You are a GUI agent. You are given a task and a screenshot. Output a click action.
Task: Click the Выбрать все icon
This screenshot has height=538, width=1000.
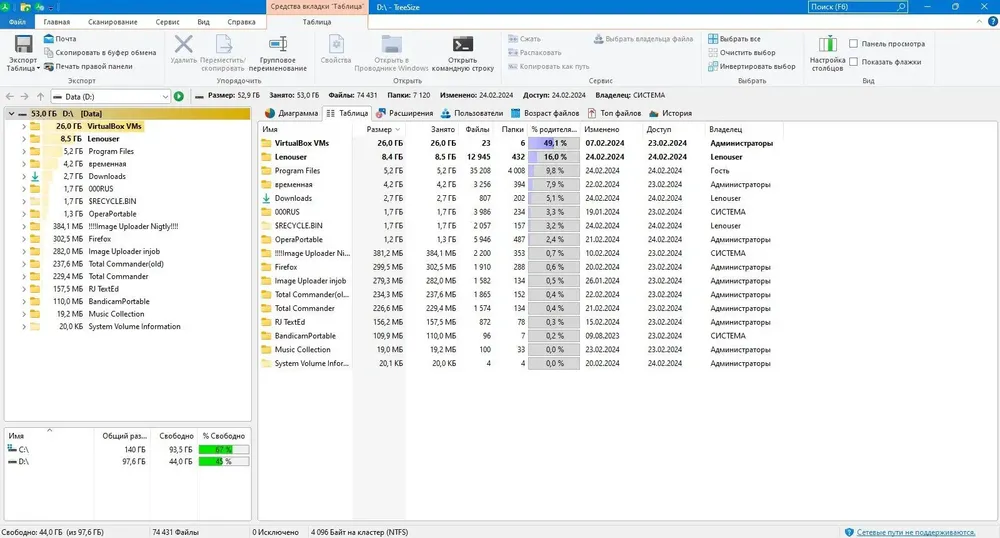tap(713, 39)
